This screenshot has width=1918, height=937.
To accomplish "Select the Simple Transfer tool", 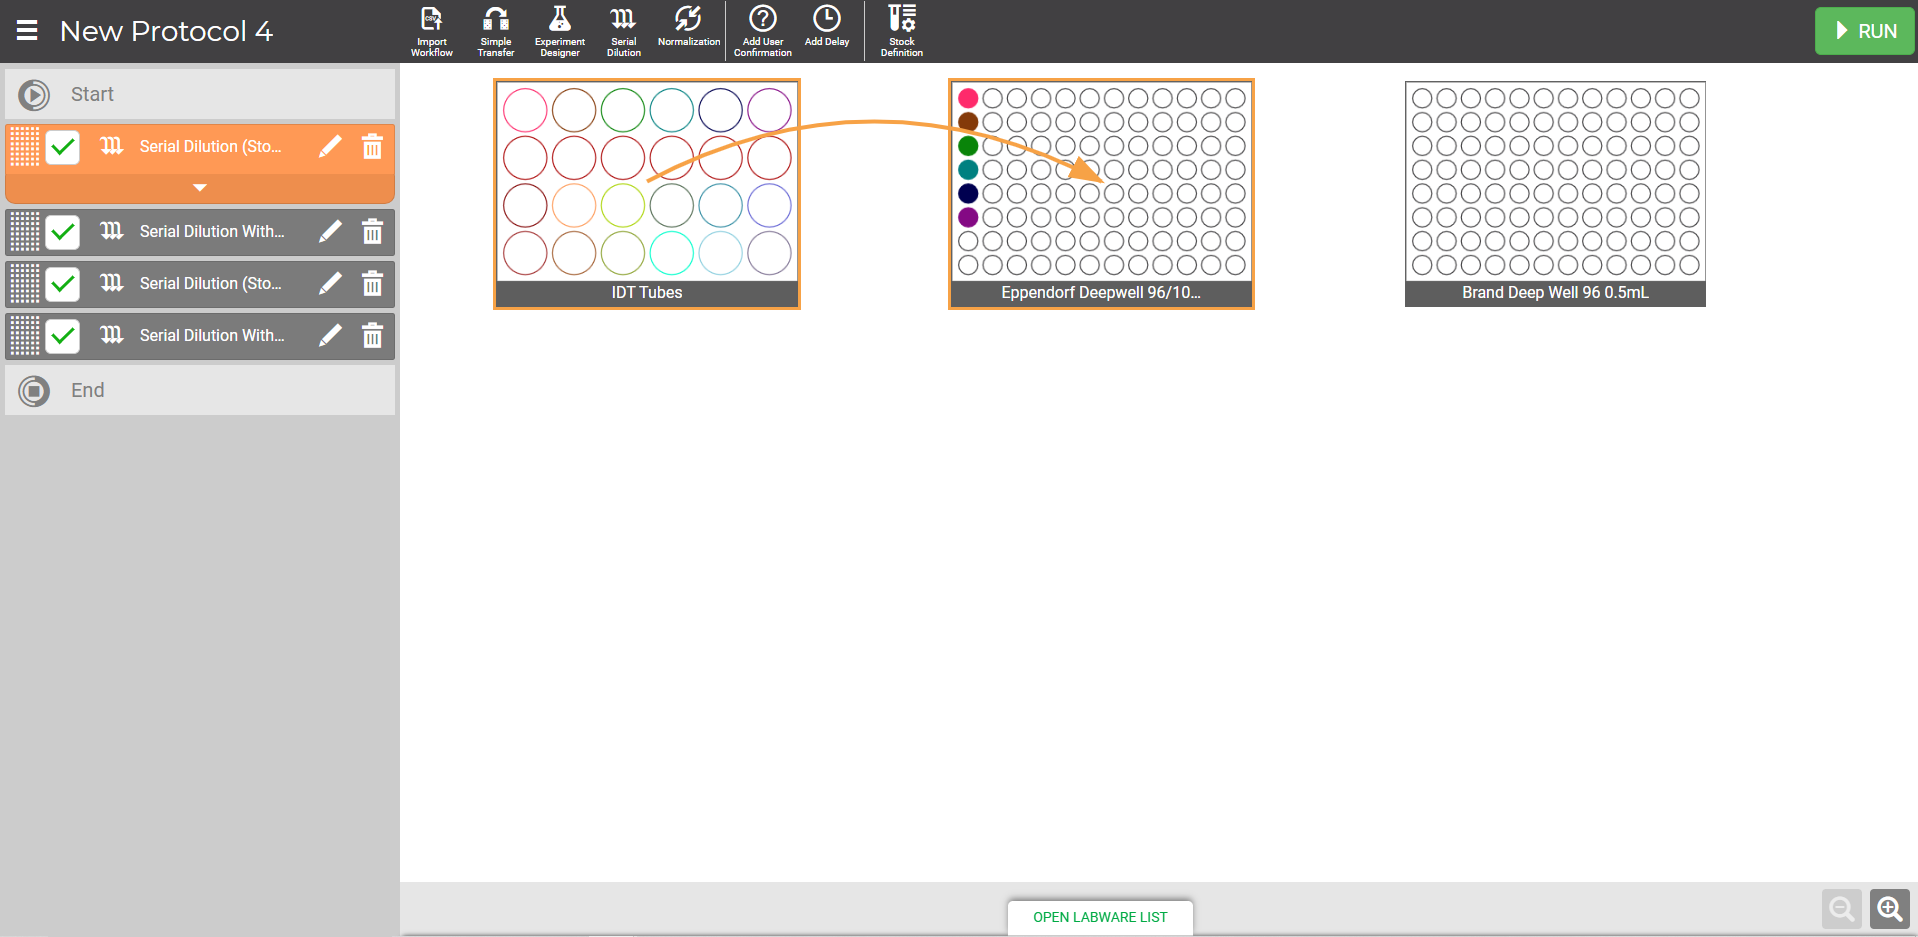I will pos(496,31).
